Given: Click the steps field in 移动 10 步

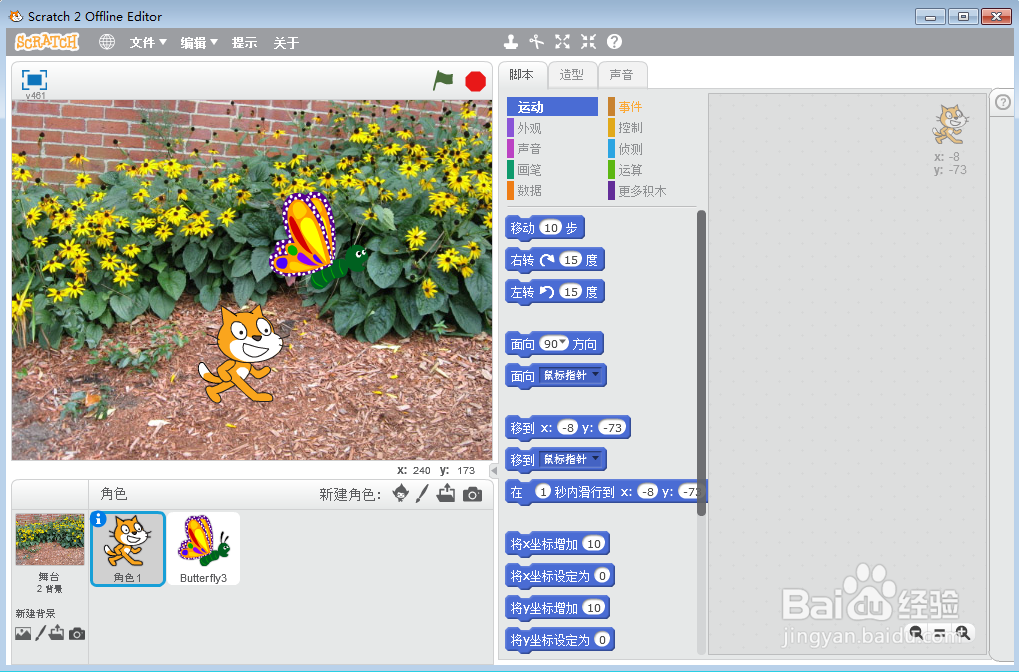Looking at the screenshot, I should click(550, 227).
